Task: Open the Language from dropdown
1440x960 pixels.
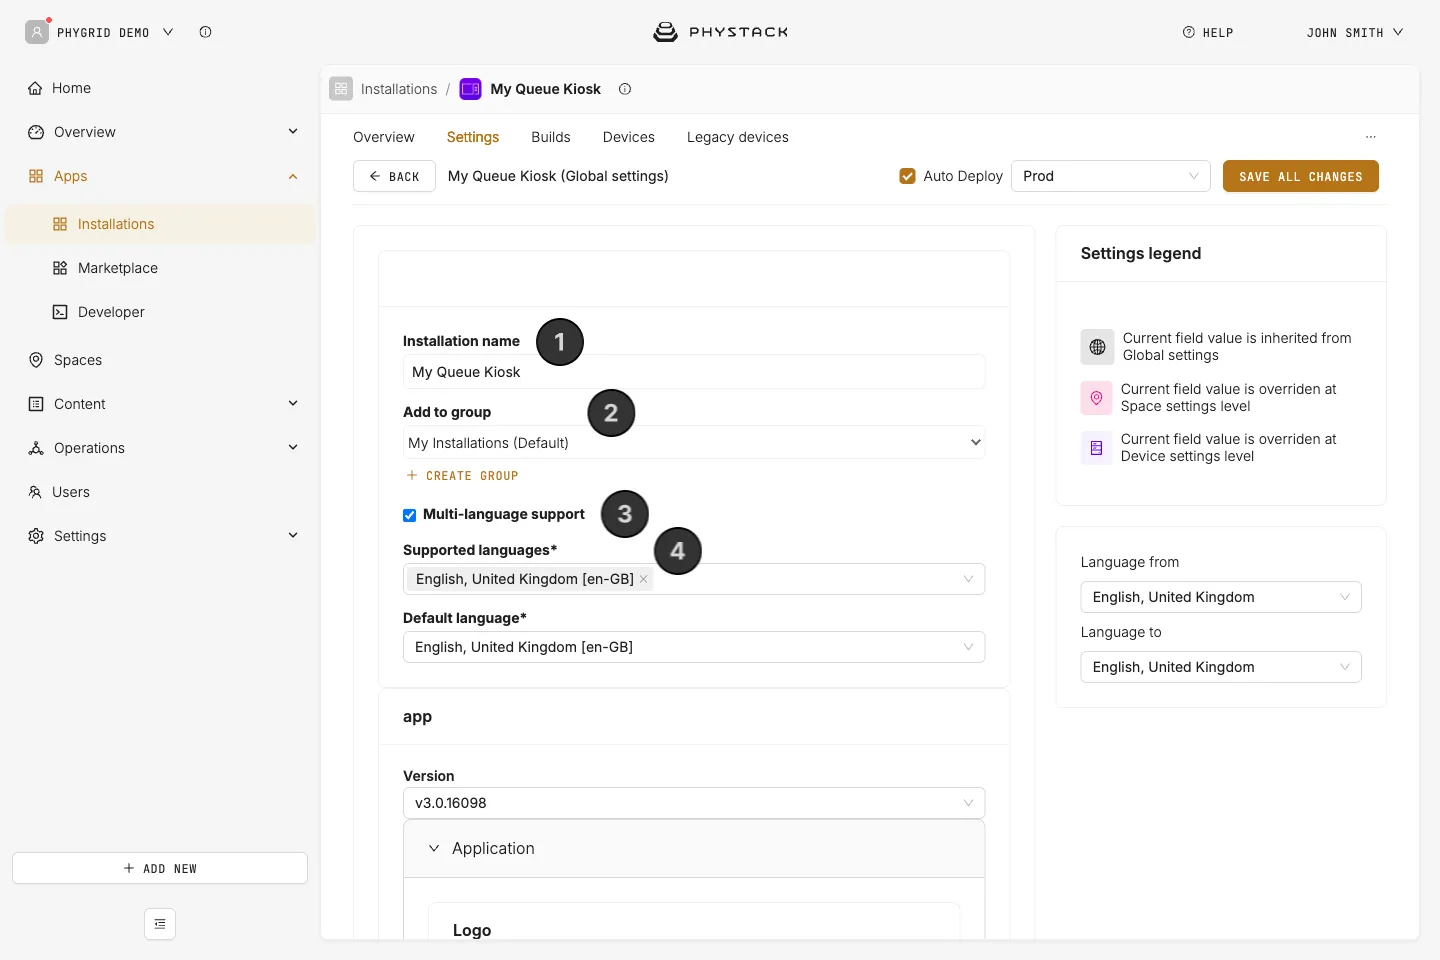Action: tap(1221, 597)
